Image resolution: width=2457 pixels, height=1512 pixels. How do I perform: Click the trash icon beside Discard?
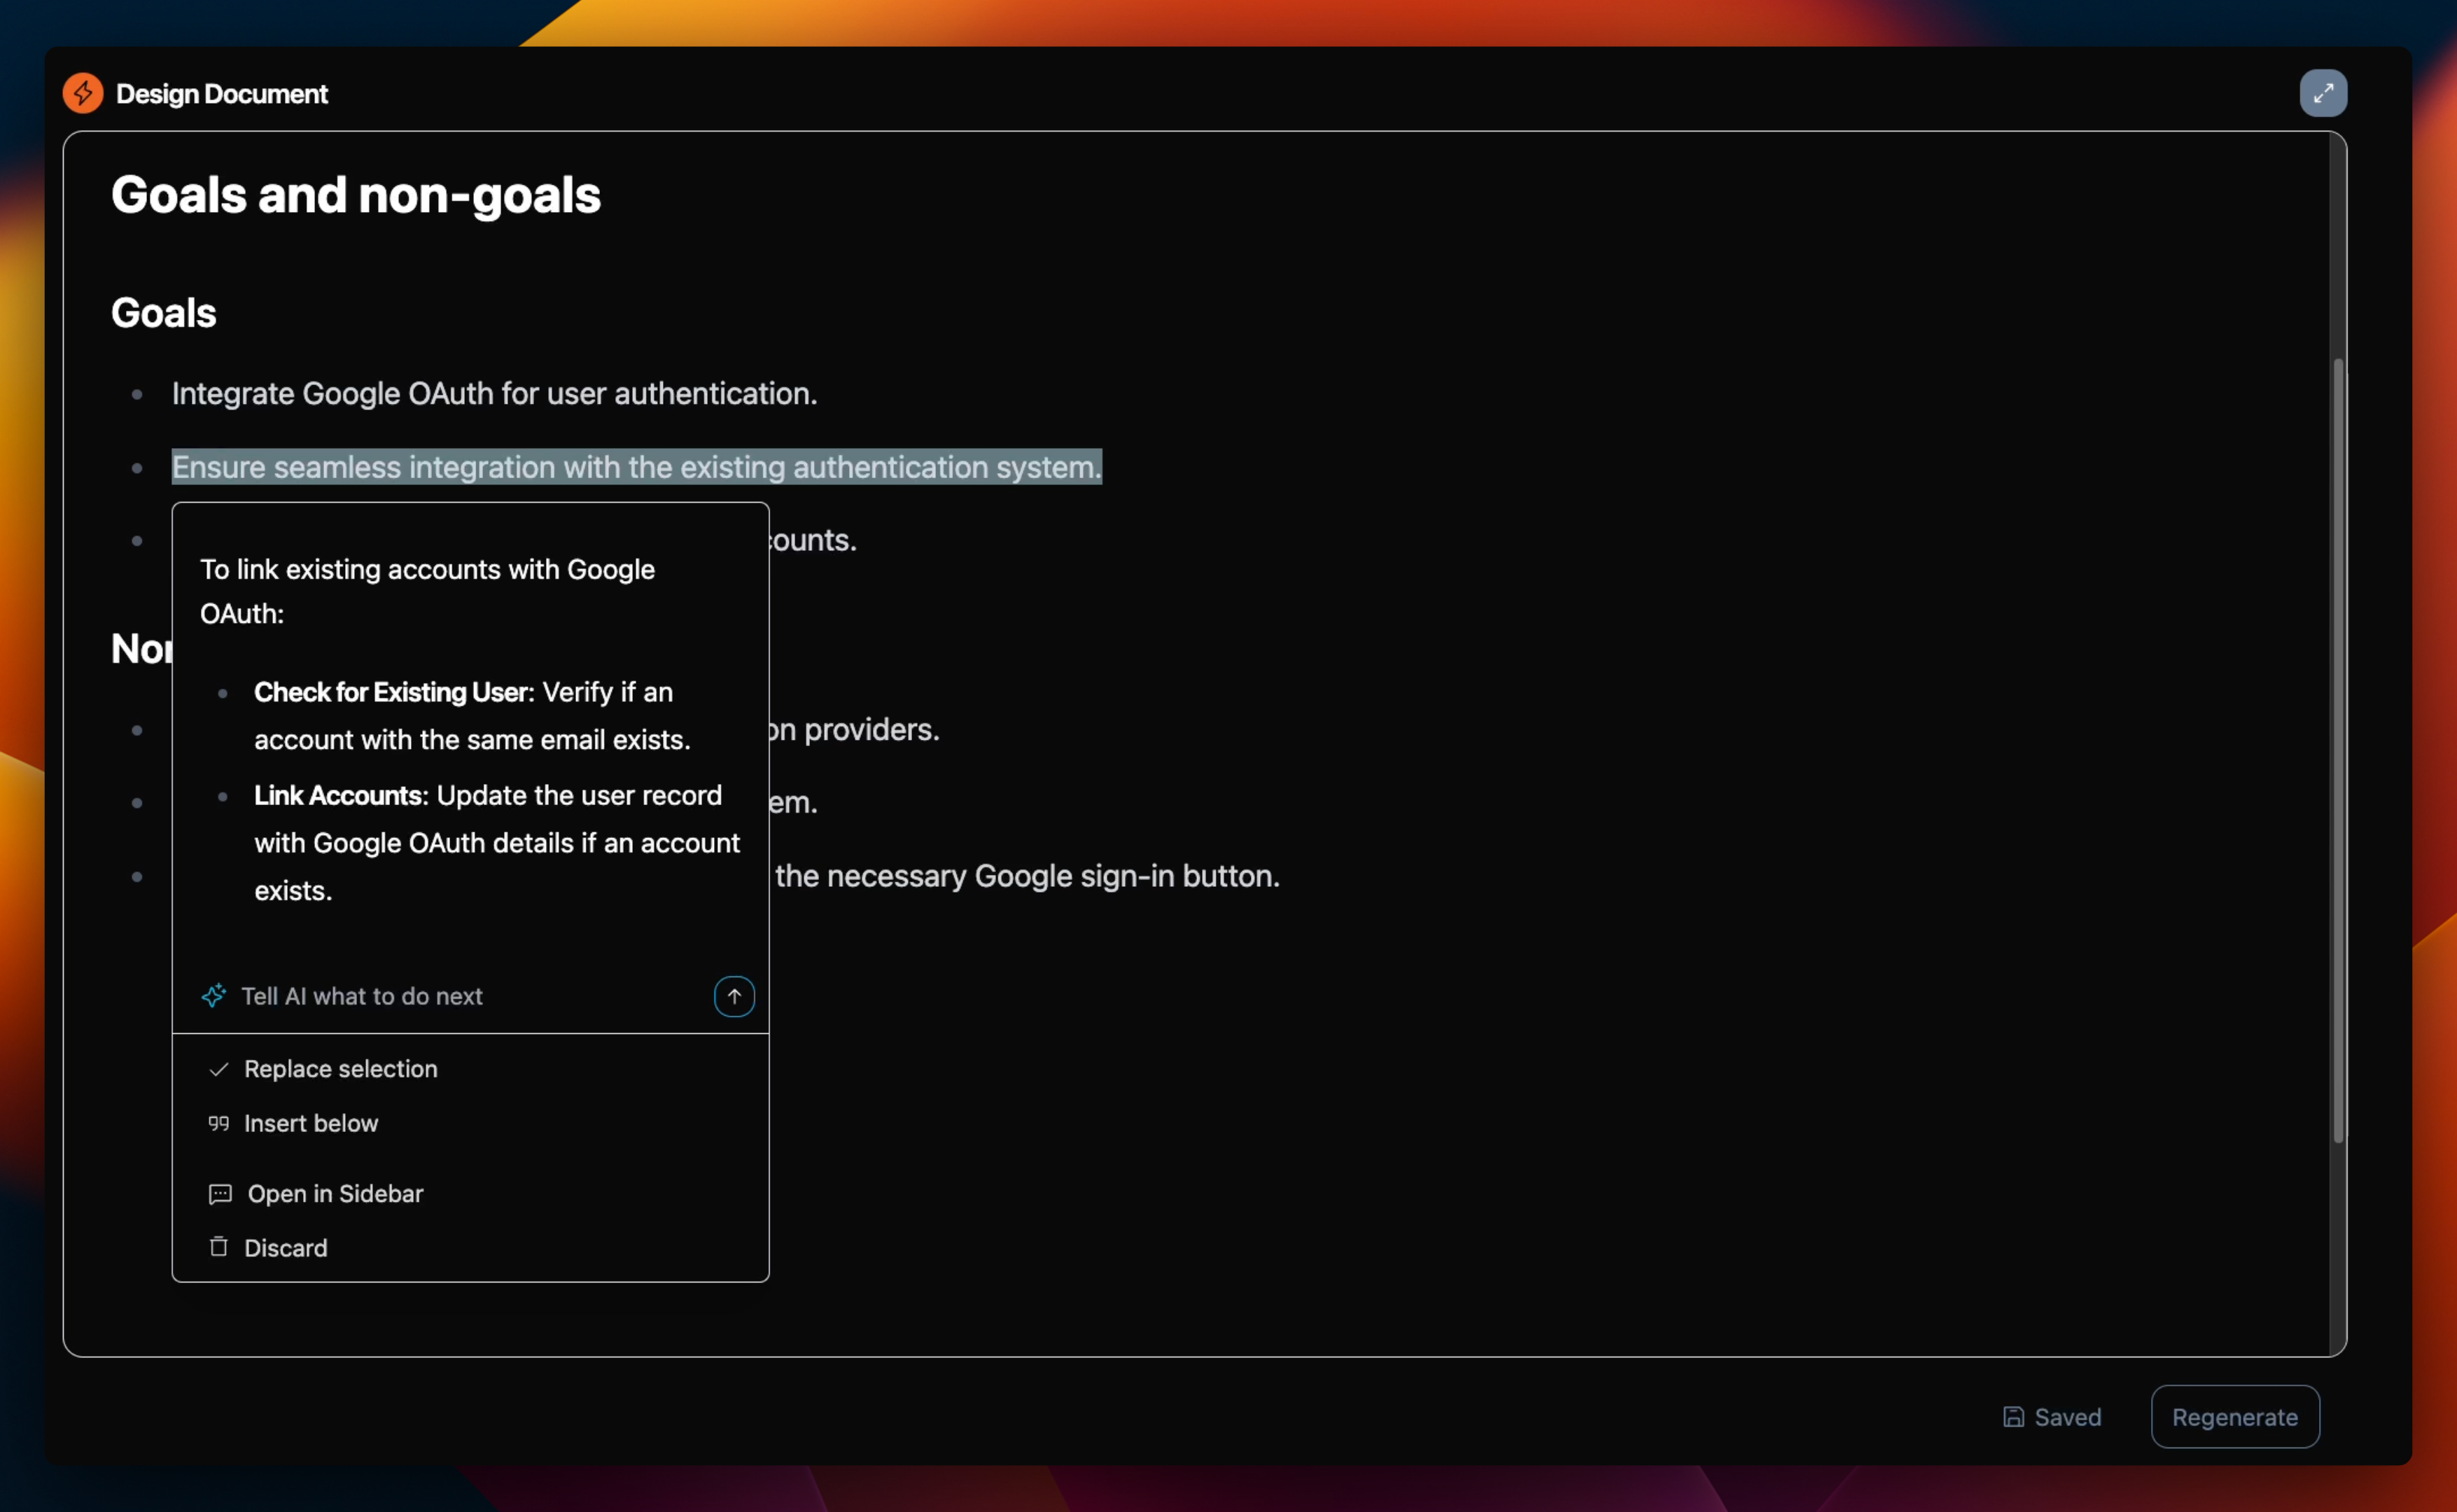[218, 1247]
